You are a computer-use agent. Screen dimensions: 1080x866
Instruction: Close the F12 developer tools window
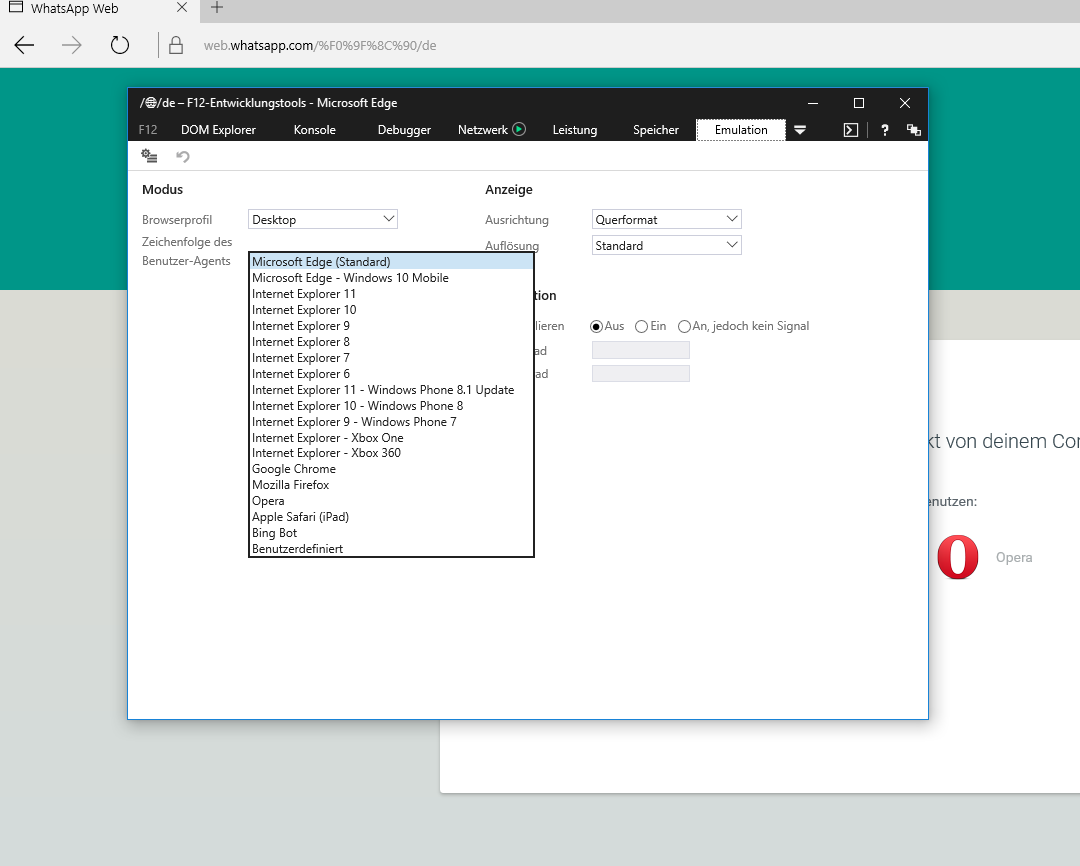[905, 103]
